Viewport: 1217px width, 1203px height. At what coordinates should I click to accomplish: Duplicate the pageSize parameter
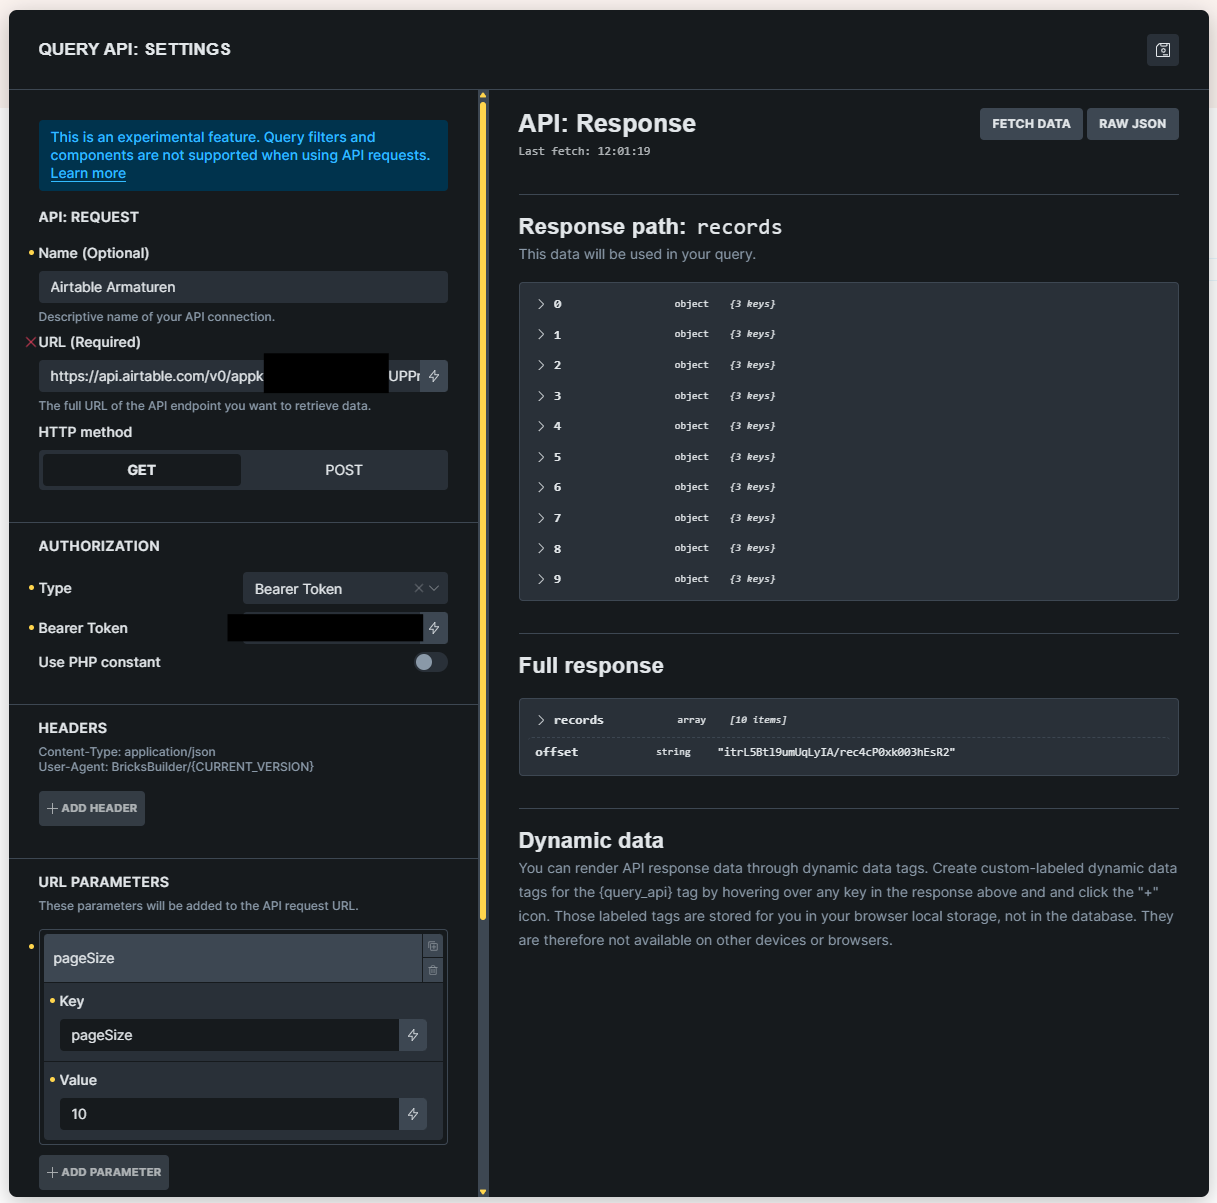pos(433,946)
